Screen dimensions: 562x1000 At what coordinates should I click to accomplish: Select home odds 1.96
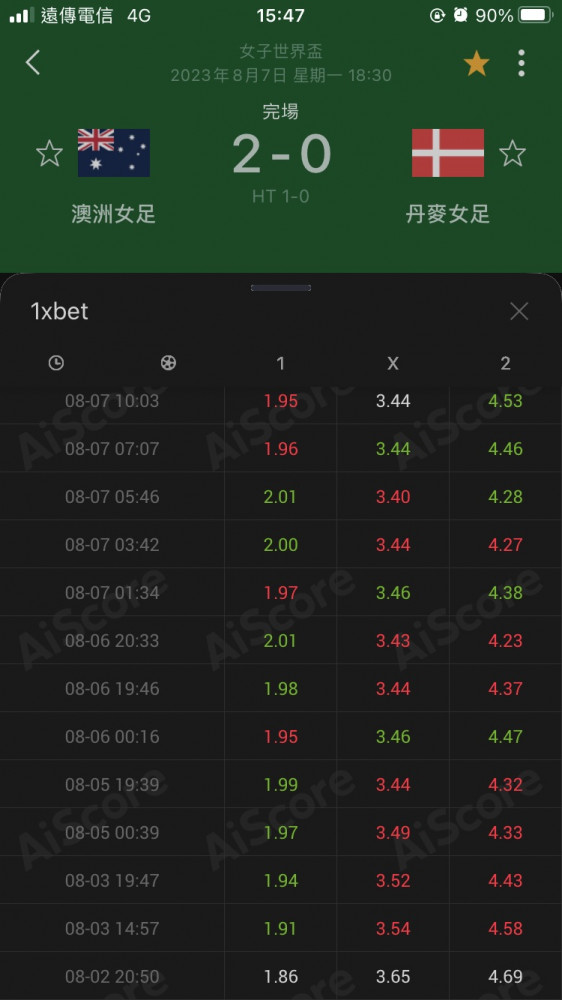281,448
